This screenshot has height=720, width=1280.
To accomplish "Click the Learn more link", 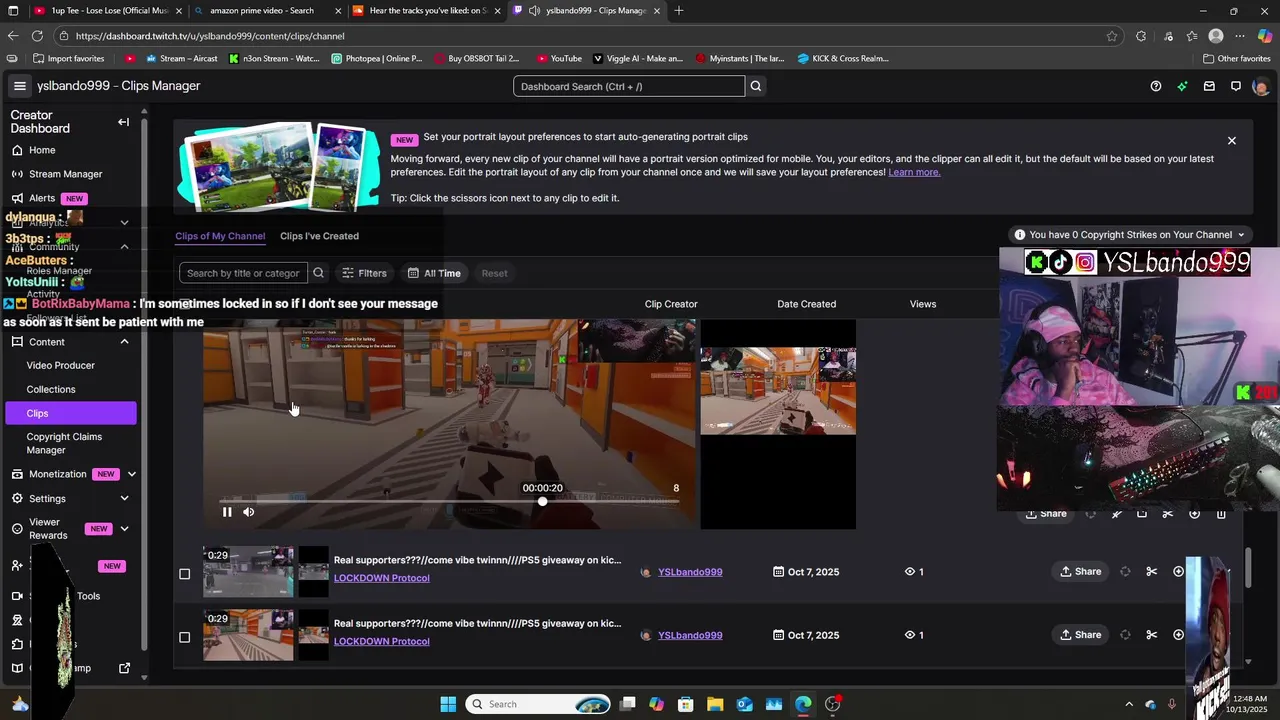I will coord(914,172).
